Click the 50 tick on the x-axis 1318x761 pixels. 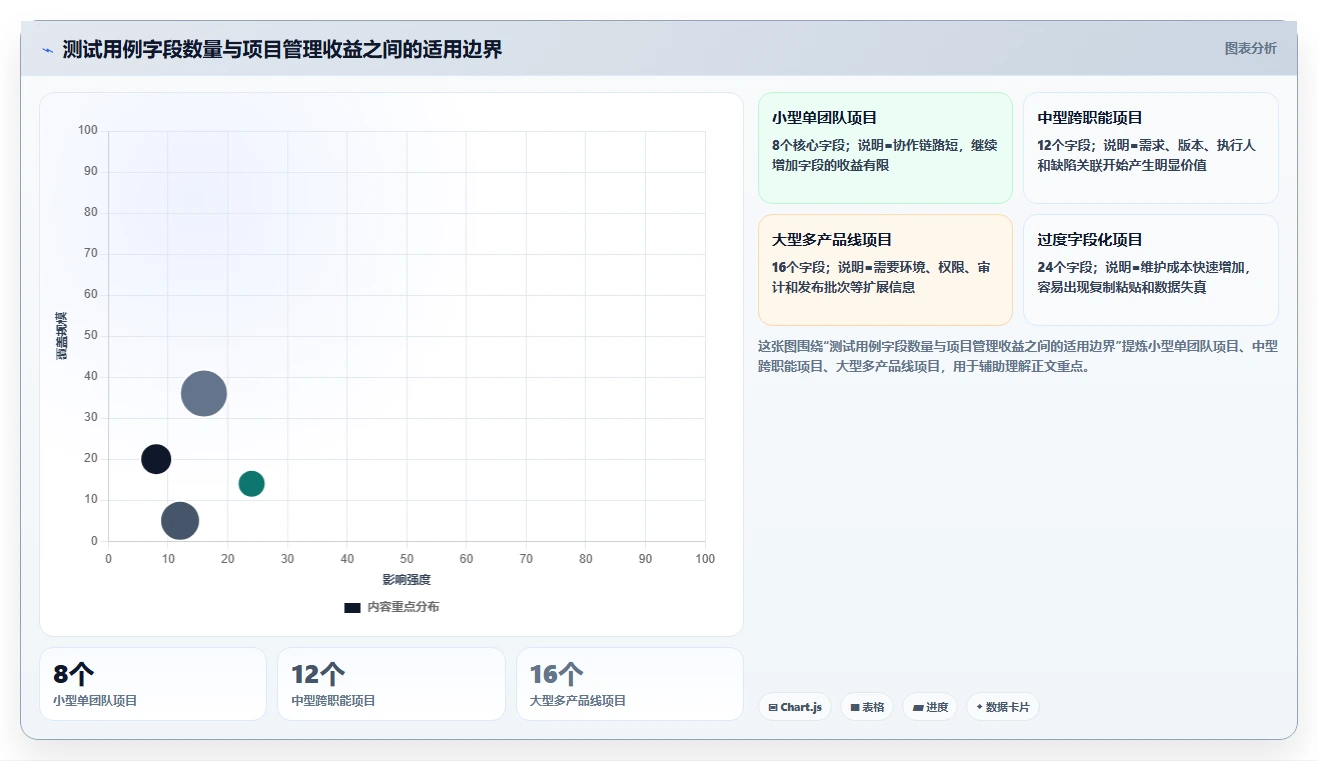tap(407, 559)
